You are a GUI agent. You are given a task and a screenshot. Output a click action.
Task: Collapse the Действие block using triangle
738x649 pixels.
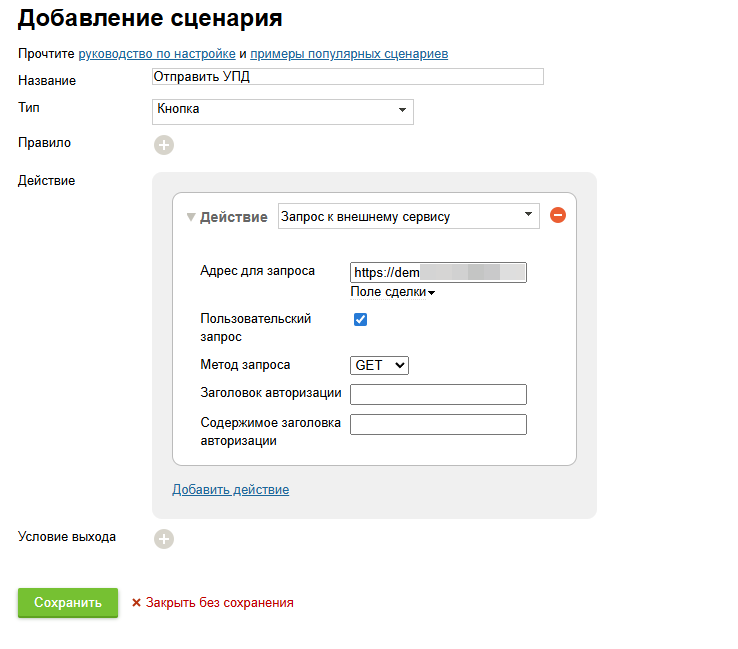pos(190,217)
